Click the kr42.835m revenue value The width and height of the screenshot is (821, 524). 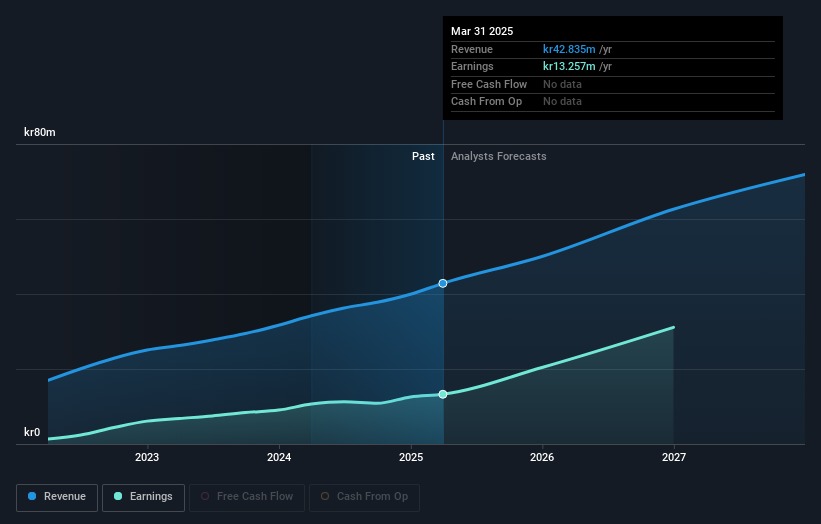(569, 49)
